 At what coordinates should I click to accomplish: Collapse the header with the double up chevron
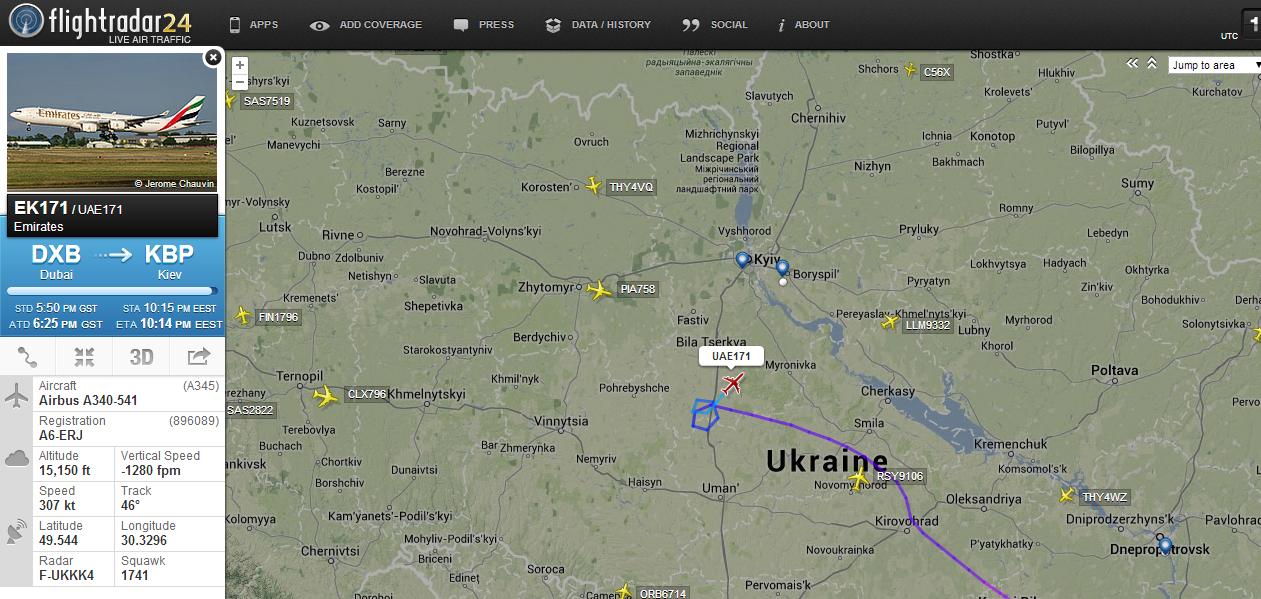pos(1152,63)
